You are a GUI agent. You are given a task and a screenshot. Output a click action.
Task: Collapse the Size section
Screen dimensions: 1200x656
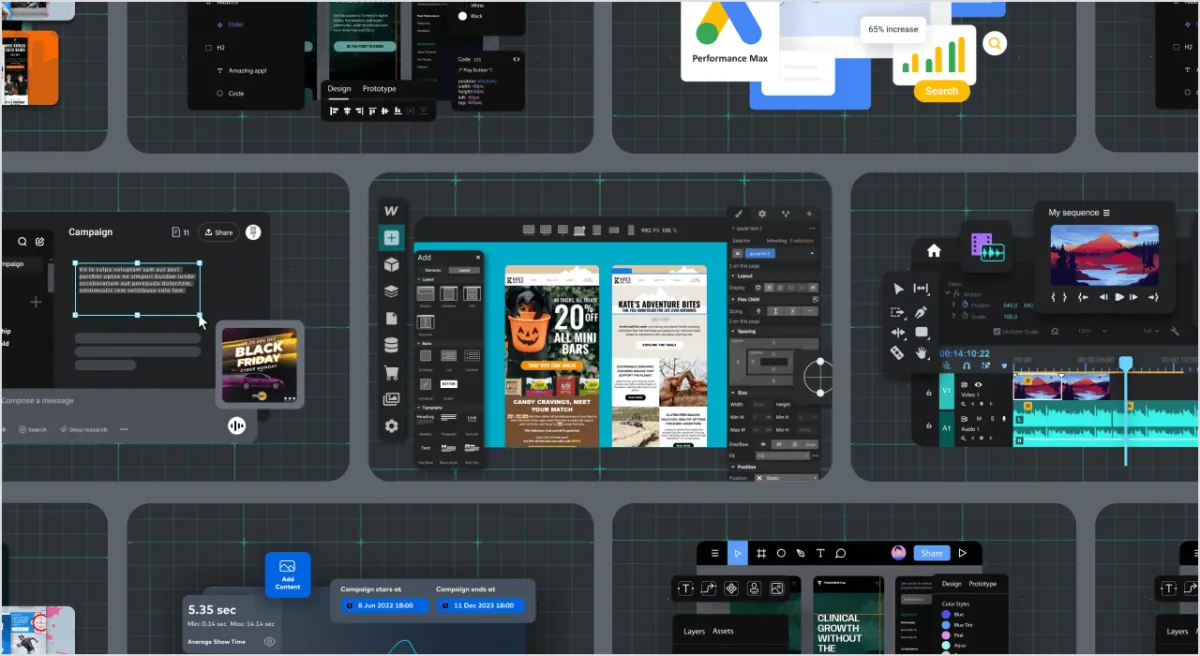click(733, 393)
